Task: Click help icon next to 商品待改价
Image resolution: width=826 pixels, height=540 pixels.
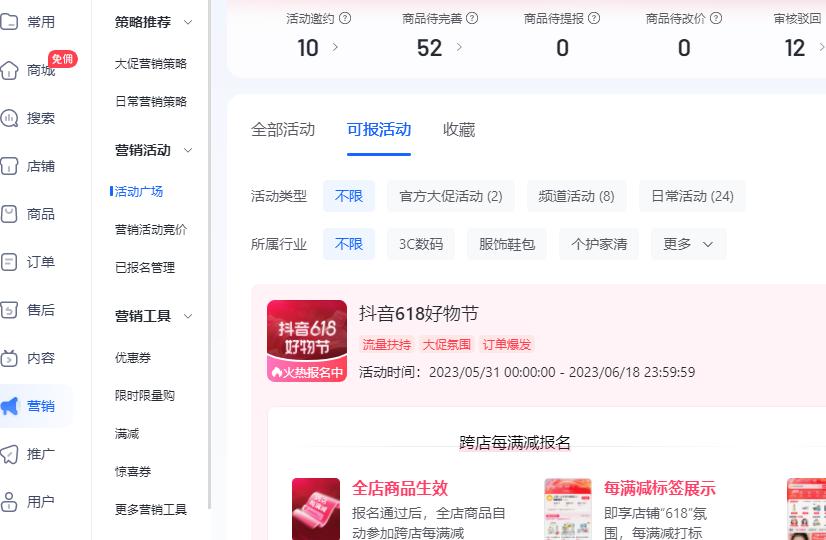Action: (715, 18)
